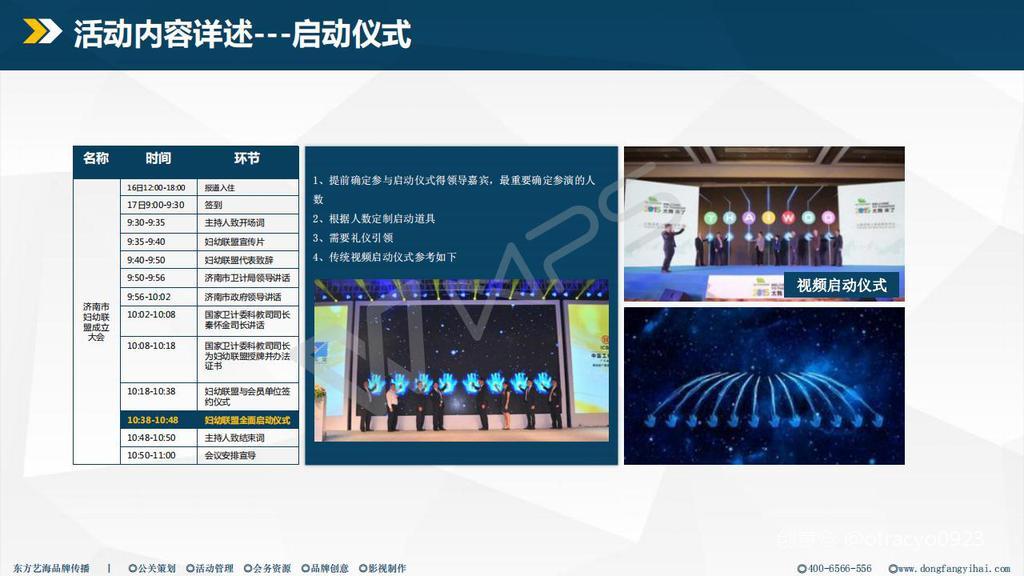Click the 活动管理 footer item
The height and width of the screenshot is (576, 1024).
coord(210,568)
